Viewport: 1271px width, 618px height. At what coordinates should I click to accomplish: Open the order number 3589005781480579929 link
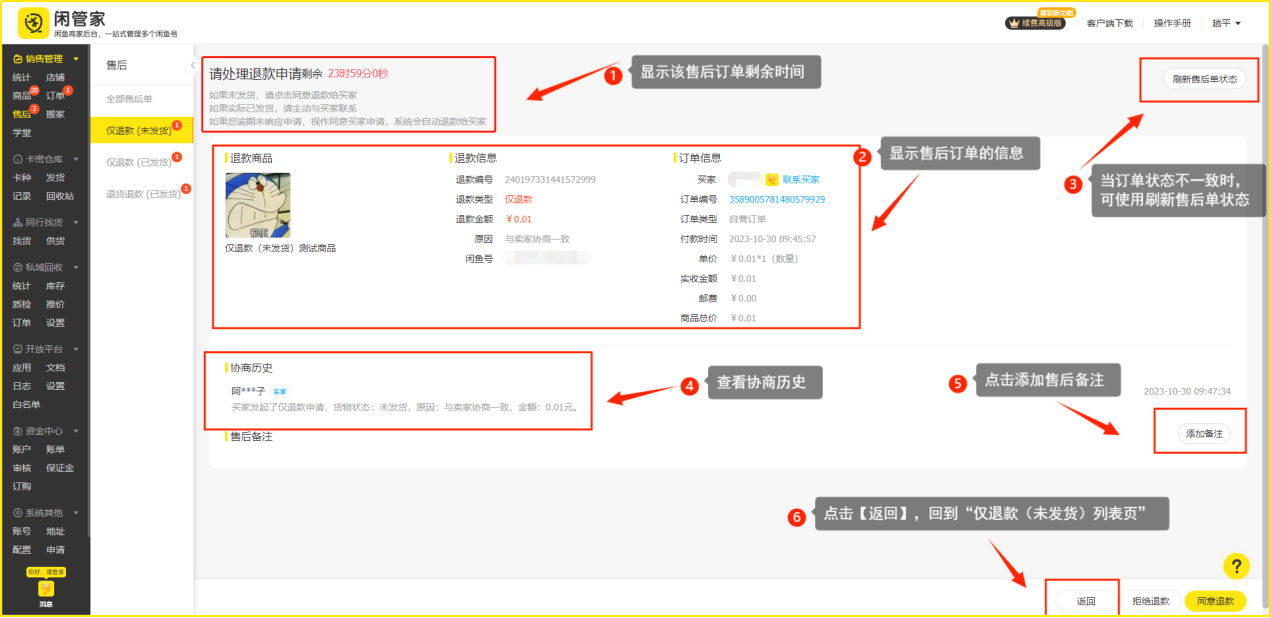point(776,199)
